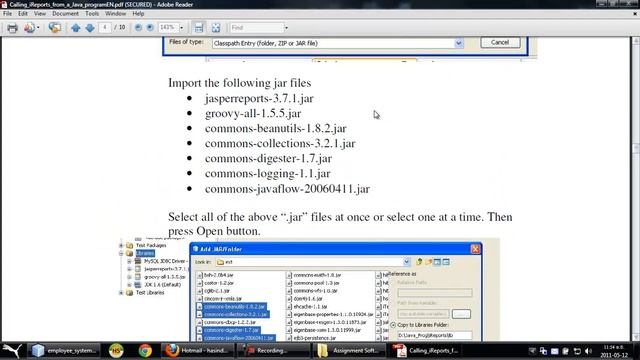Click 'Files of type' combo in document image
The image size is (640, 360).
click(x=338, y=43)
